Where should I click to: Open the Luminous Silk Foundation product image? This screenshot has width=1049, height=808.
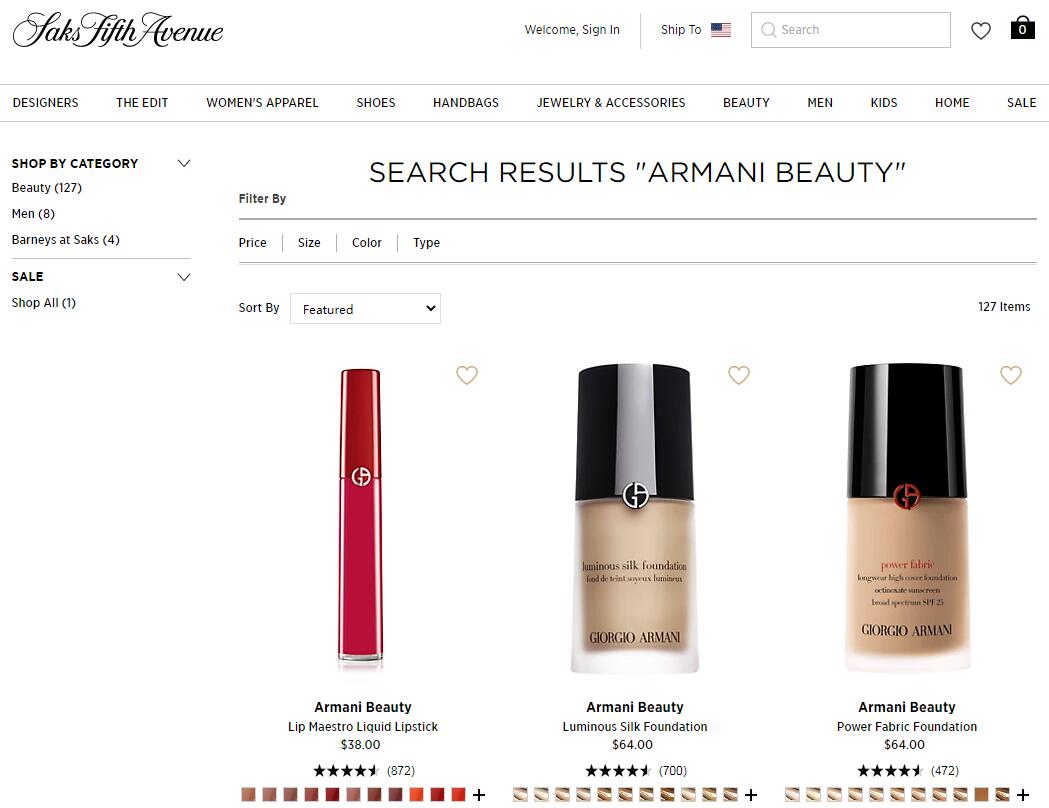pyautogui.click(x=634, y=518)
